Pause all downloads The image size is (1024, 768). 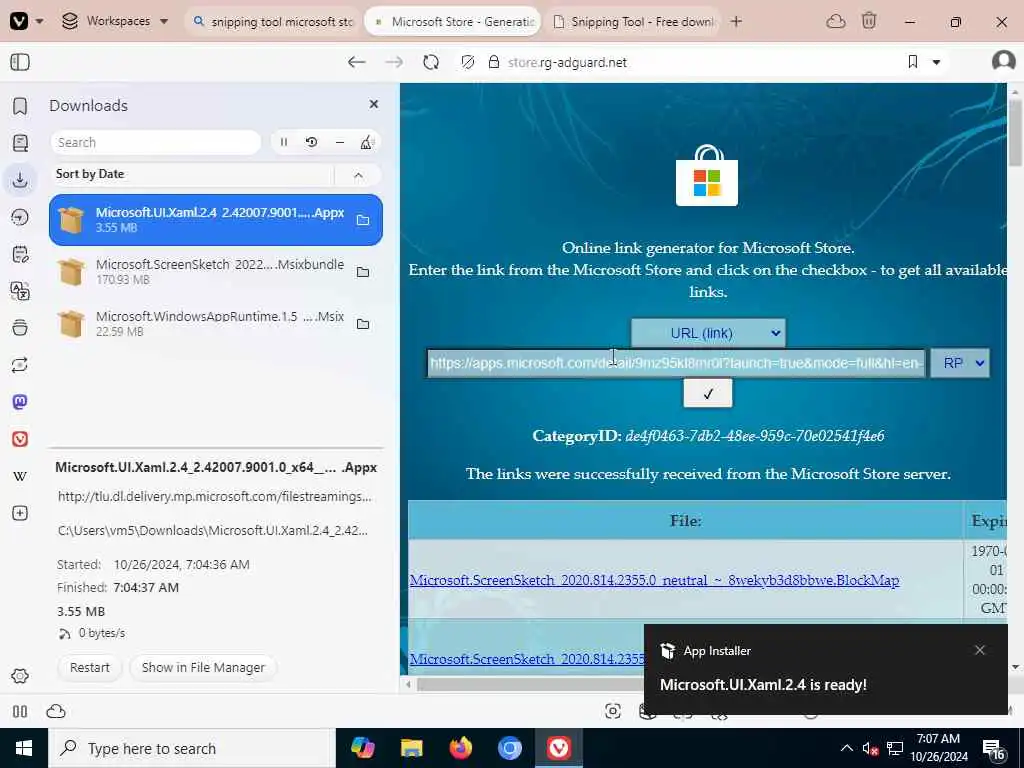(x=283, y=142)
